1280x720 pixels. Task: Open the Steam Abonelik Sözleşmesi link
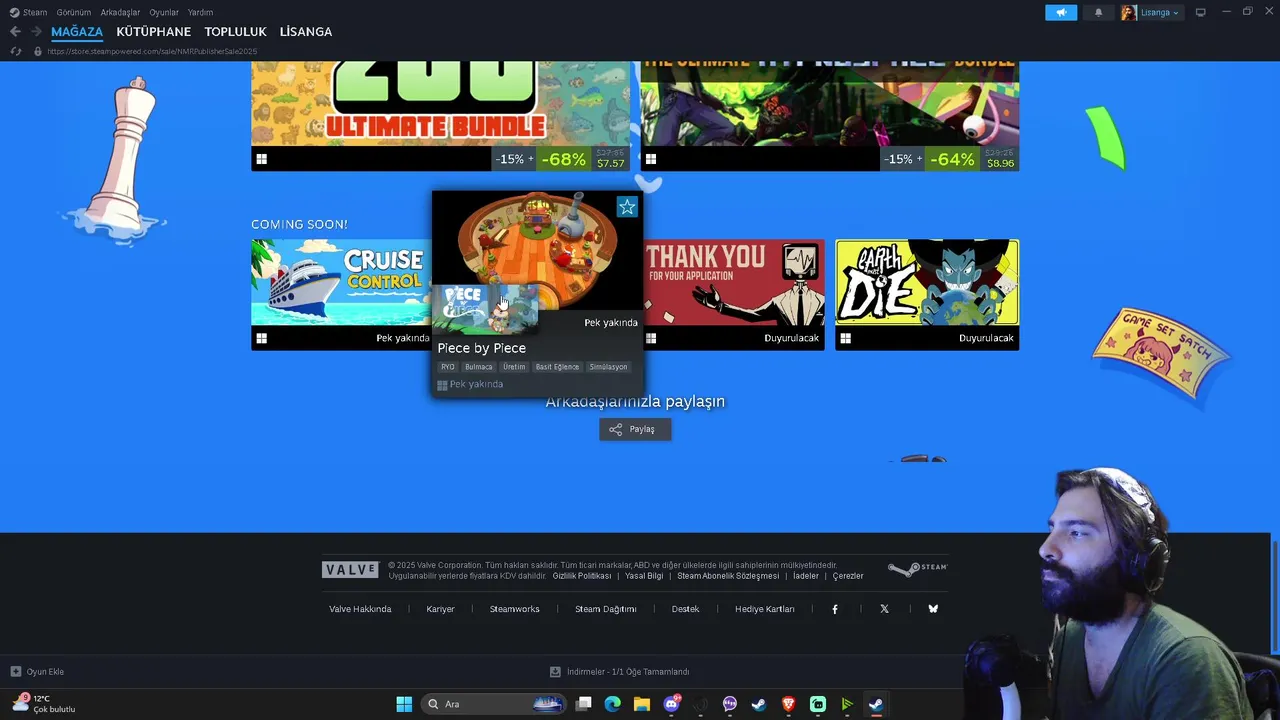click(x=728, y=576)
